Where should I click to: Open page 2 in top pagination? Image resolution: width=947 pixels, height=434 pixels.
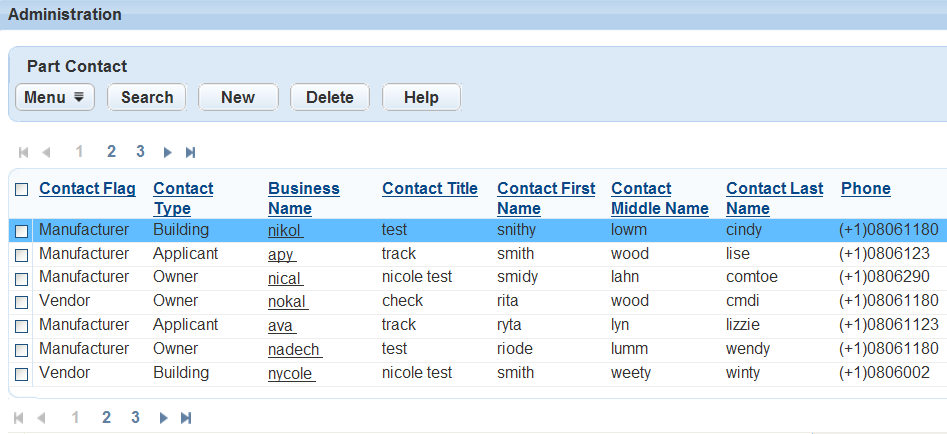(x=112, y=152)
